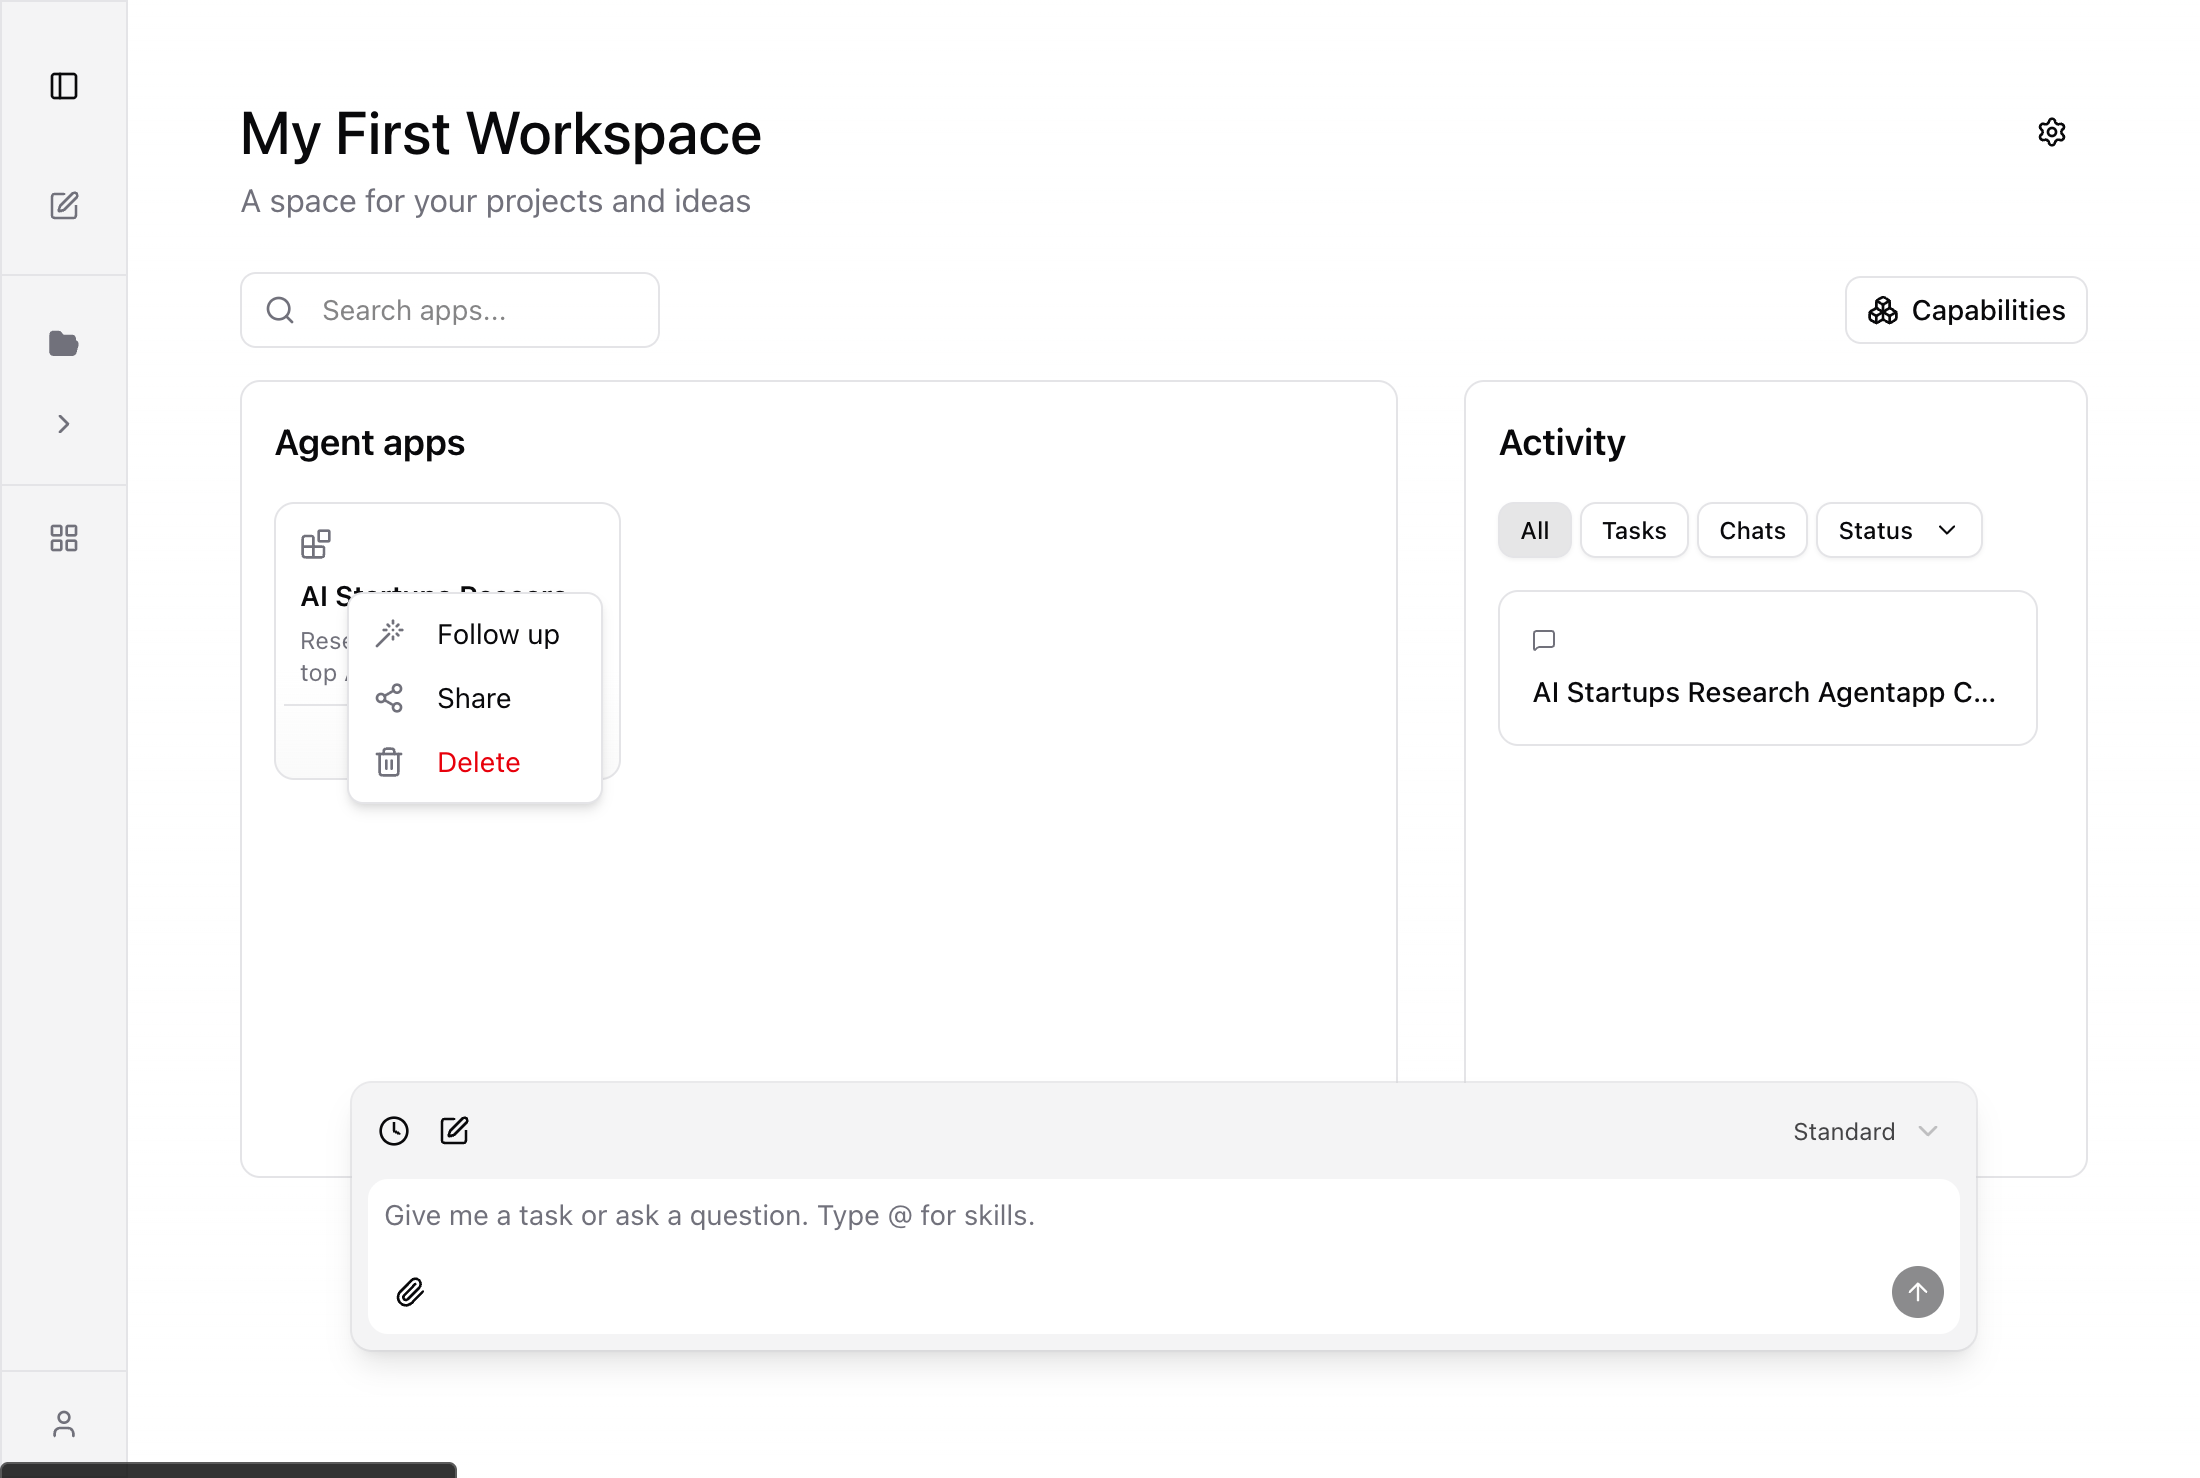Image resolution: width=2200 pixels, height=1478 pixels.
Task: Open workspace settings gear icon
Action: [x=2052, y=132]
